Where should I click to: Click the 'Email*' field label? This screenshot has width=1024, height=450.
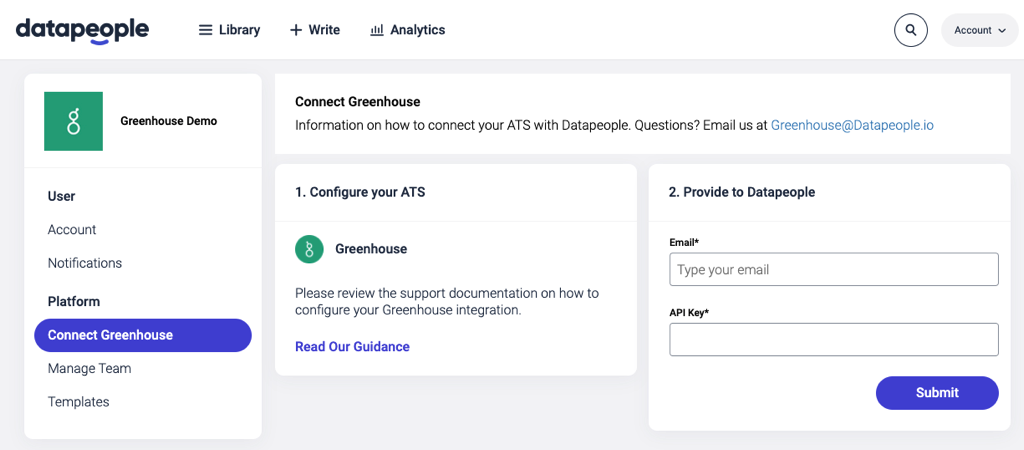[684, 242]
